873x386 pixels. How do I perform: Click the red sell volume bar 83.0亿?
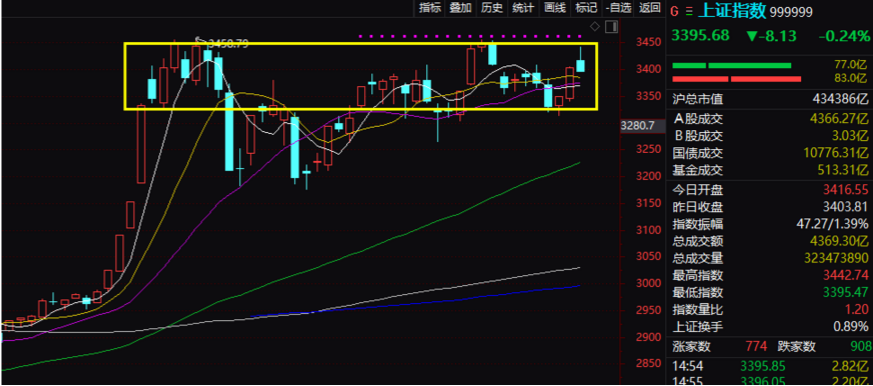737,79
